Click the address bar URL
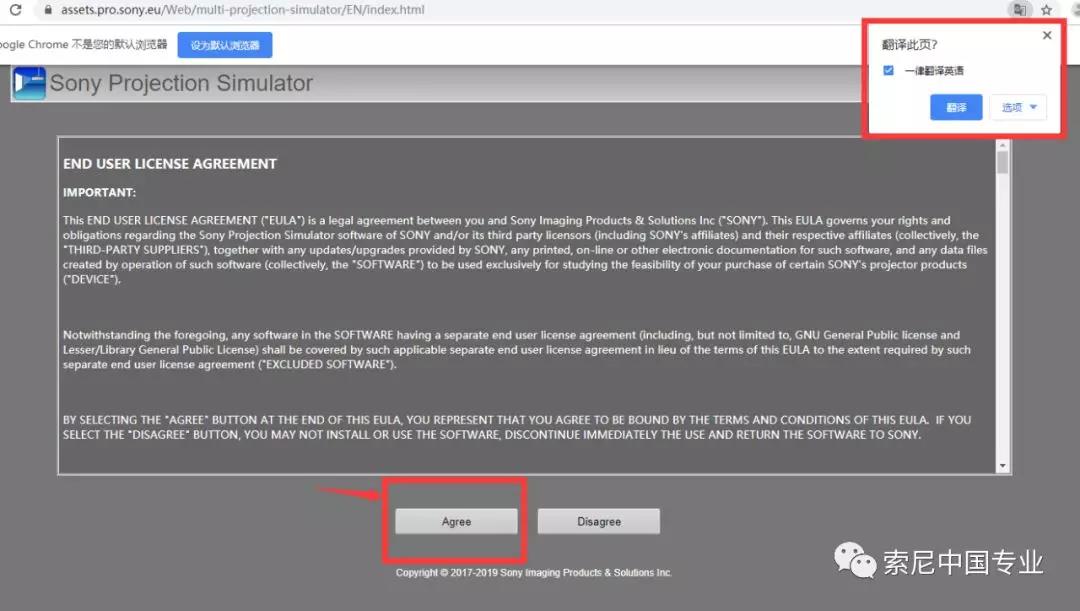Image resolution: width=1080 pixels, height=611 pixels. 242,10
